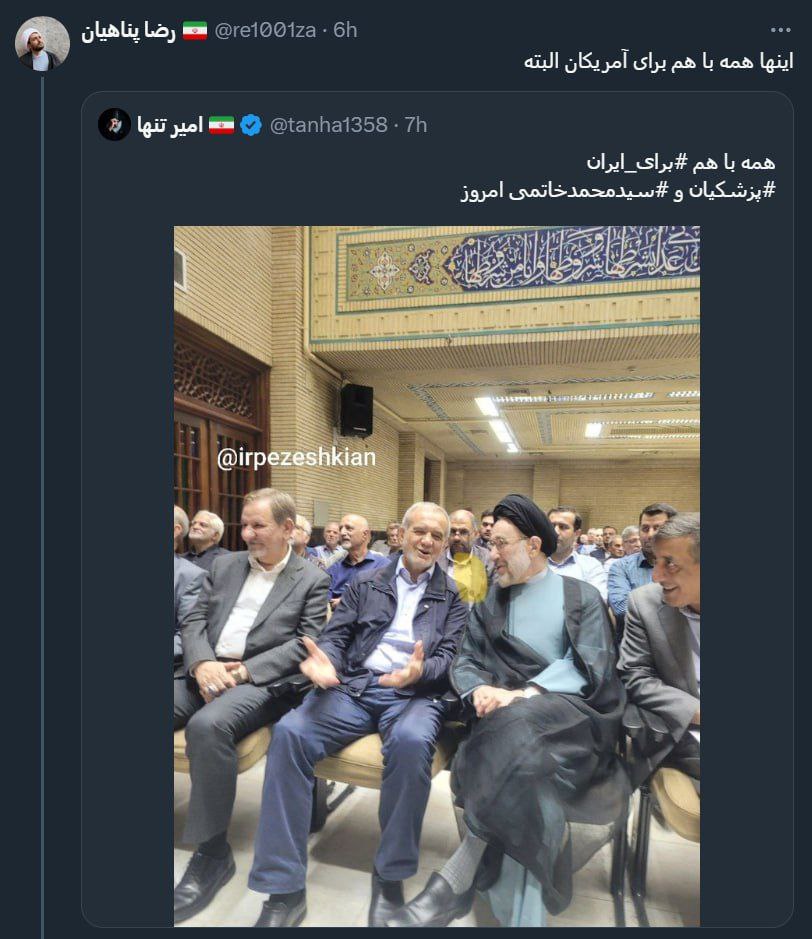Open the امیر تنها display name
Screen dimensions: 812x939
click(x=169, y=125)
